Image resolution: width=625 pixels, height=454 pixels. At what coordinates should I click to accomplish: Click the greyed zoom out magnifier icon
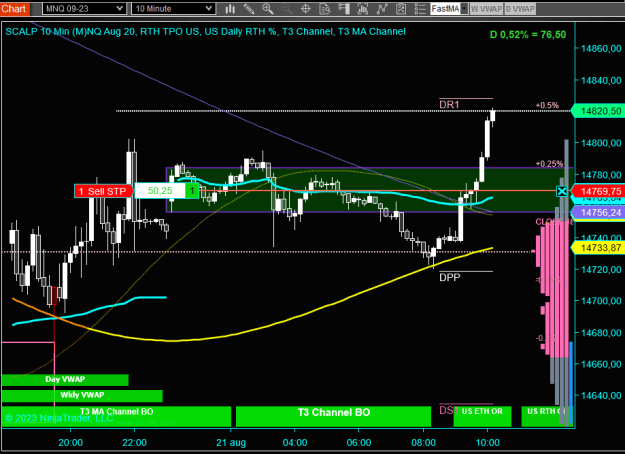click(287, 9)
